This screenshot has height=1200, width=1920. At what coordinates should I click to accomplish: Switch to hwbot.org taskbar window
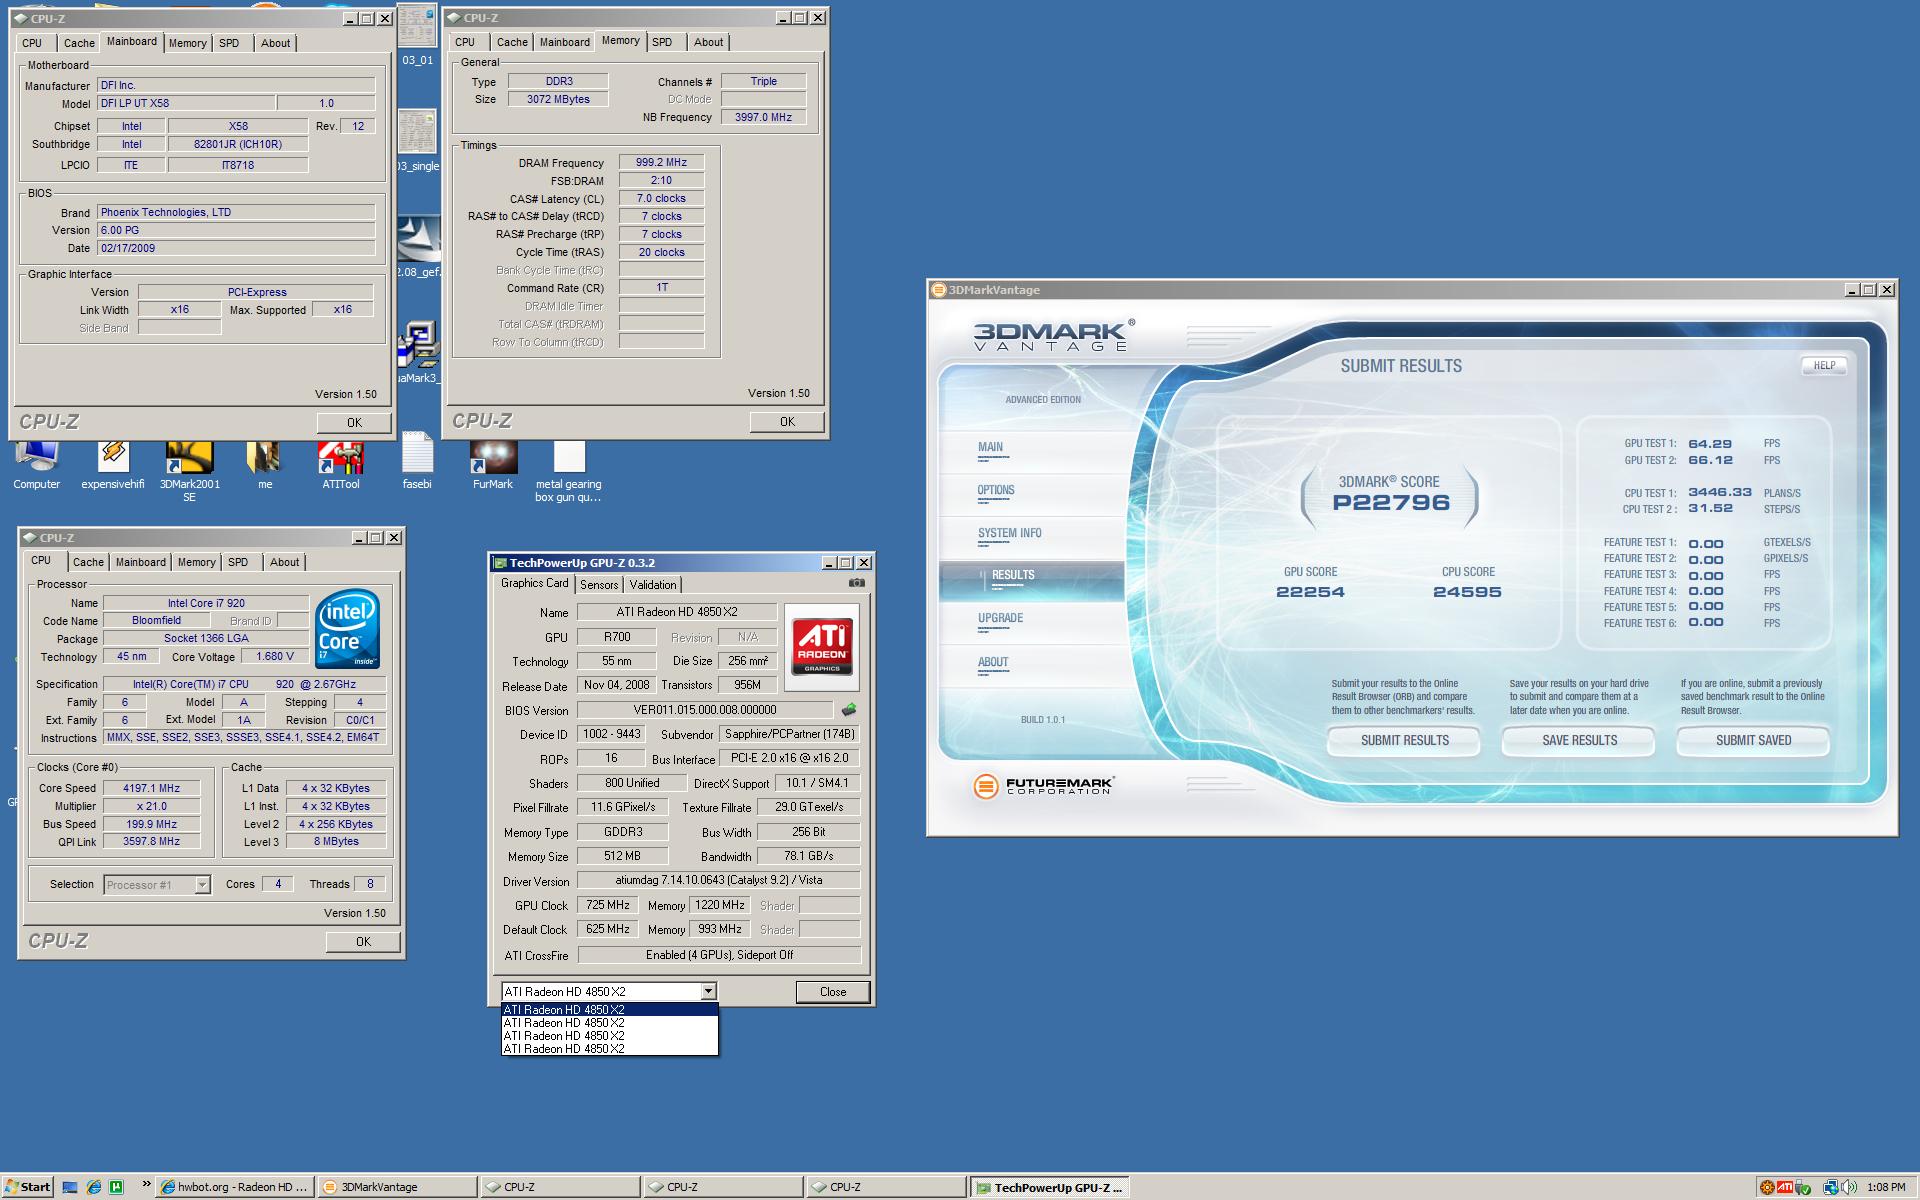click(x=236, y=1187)
